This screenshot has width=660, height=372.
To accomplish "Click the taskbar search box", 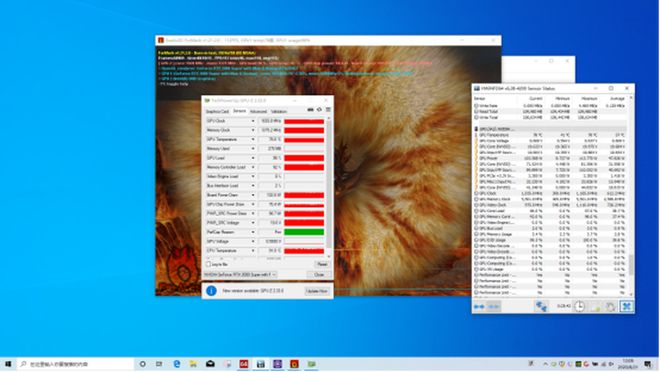I will pyautogui.click(x=76, y=364).
